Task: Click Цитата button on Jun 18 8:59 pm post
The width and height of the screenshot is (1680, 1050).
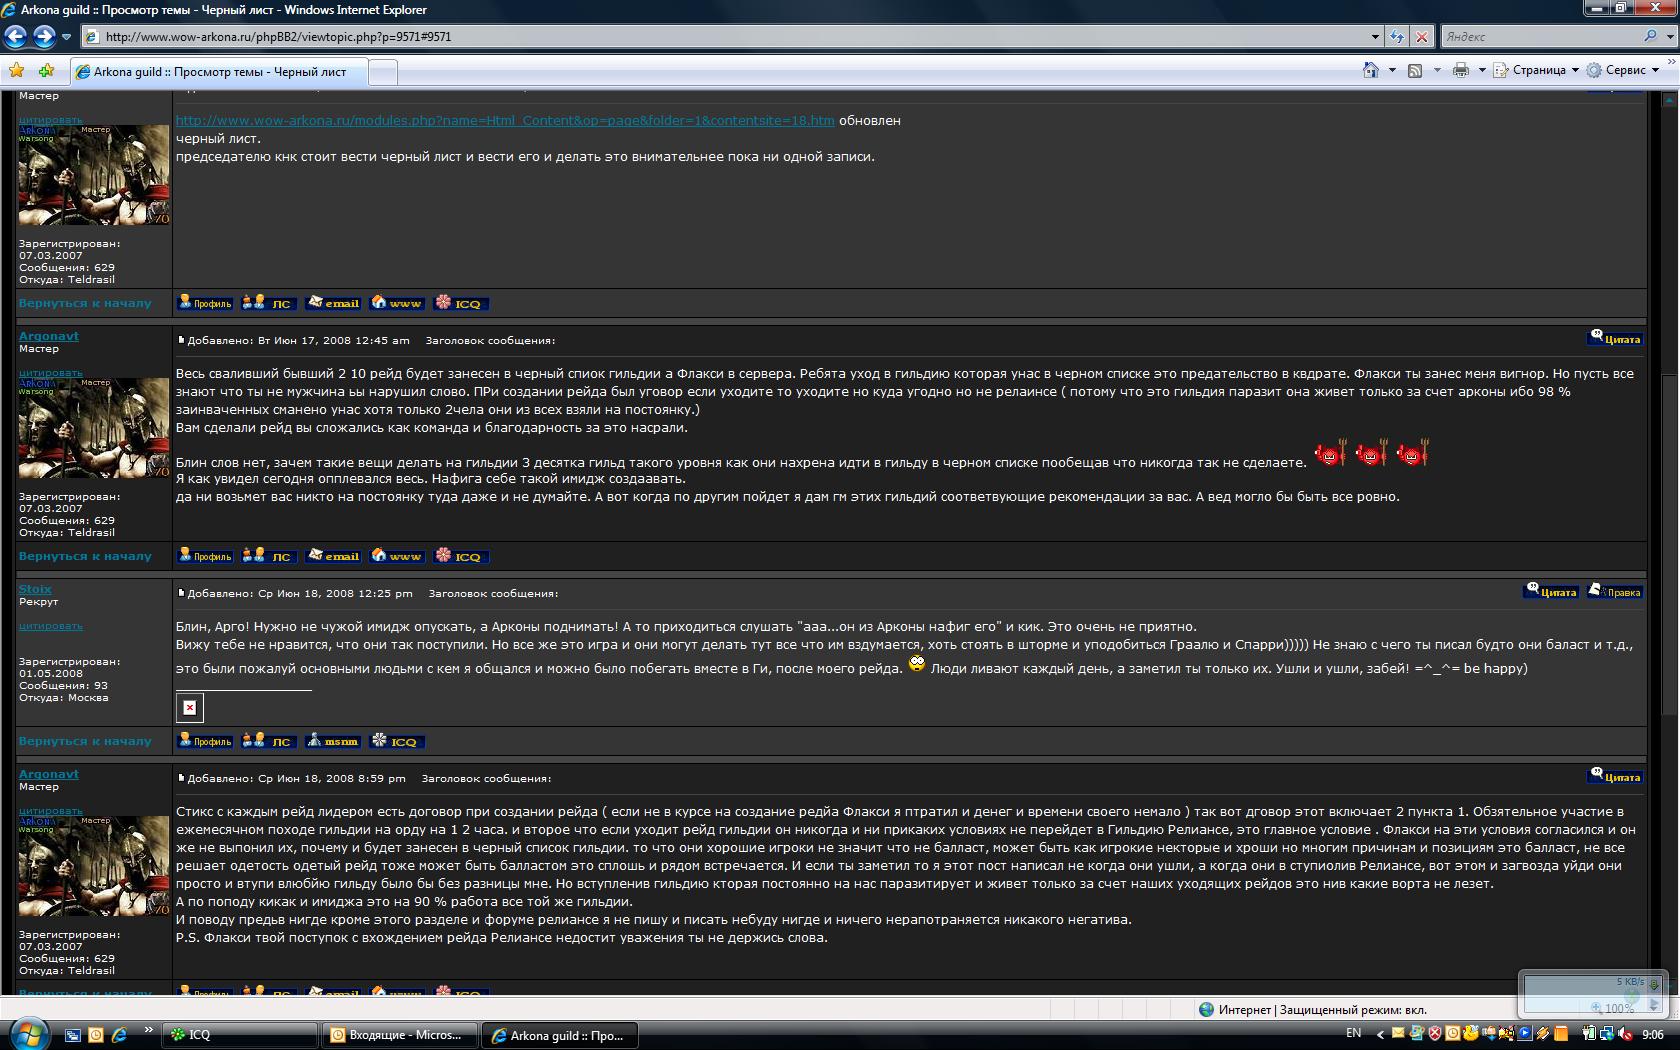Action: [x=1615, y=776]
